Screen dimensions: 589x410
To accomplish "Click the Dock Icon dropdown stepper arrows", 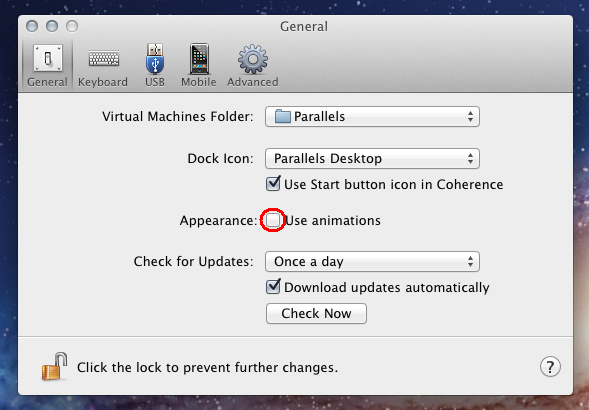I will click(470, 159).
